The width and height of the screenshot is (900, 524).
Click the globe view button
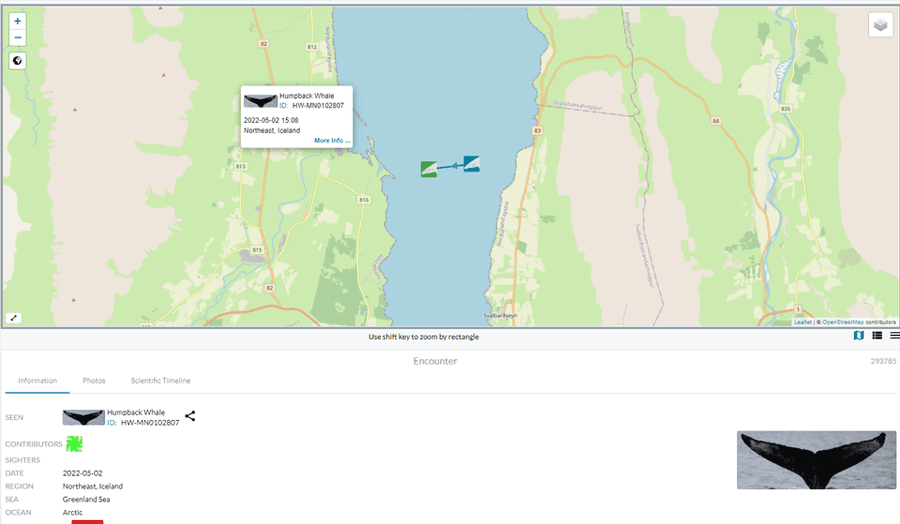coord(17,60)
